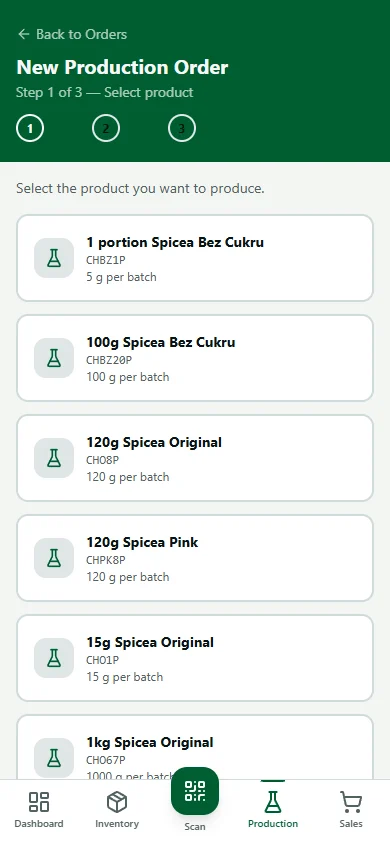Click the Production flask icon in bottom navigation
This screenshot has width=390, height=844.
273,801
